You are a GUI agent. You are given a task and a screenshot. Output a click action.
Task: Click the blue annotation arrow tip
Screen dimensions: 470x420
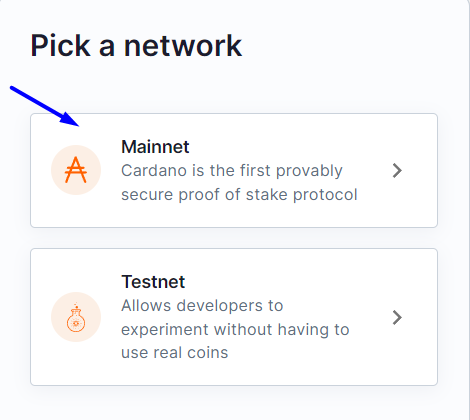(x=77, y=125)
